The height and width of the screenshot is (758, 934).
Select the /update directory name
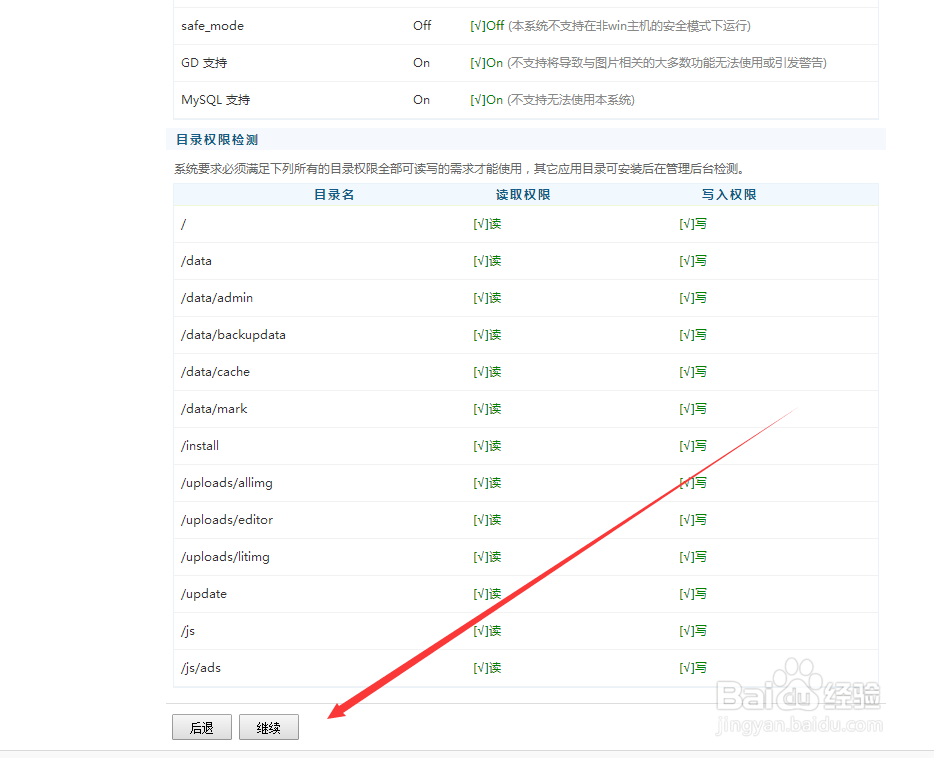tap(204, 594)
